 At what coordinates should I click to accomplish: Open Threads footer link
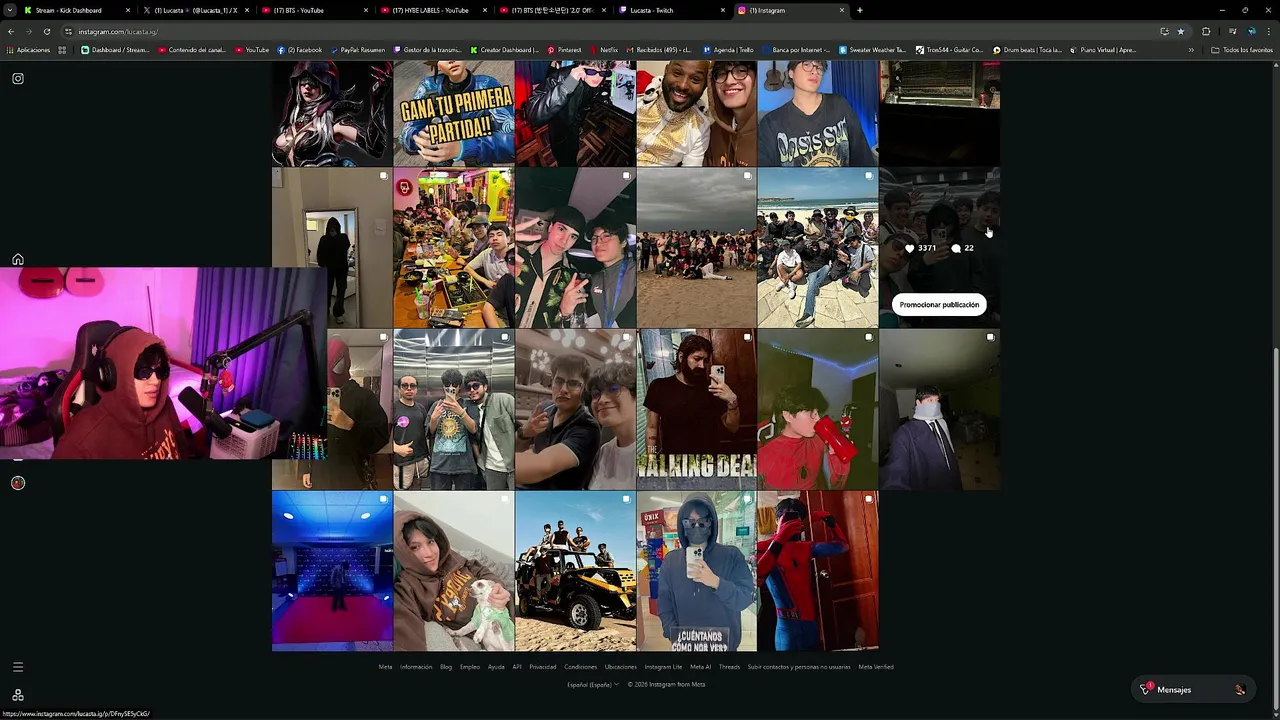[729, 667]
